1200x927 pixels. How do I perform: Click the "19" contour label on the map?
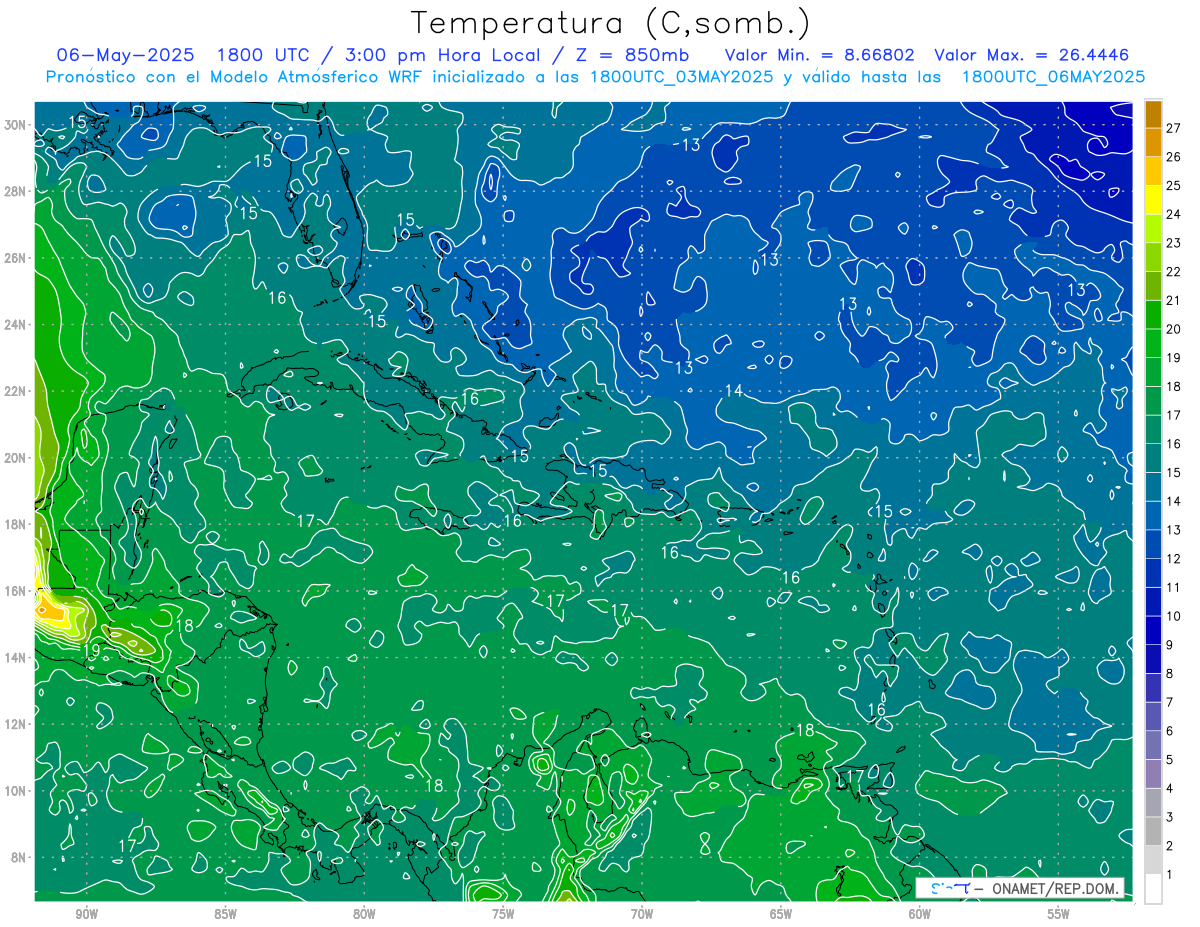[x=91, y=650]
